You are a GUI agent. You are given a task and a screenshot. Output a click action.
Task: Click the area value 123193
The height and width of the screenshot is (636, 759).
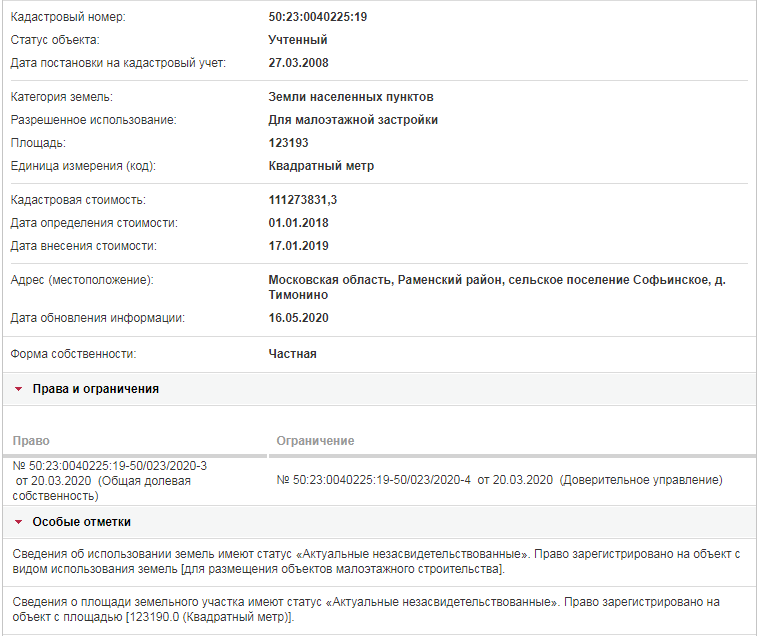(x=288, y=143)
